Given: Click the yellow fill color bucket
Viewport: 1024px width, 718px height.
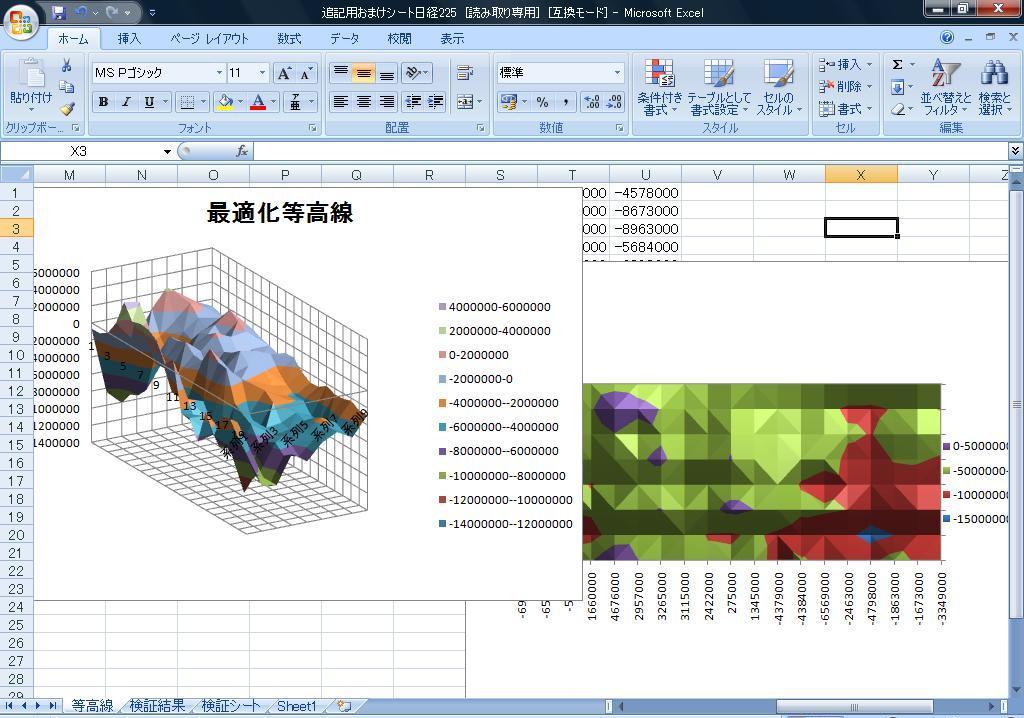Looking at the screenshot, I should (225, 102).
